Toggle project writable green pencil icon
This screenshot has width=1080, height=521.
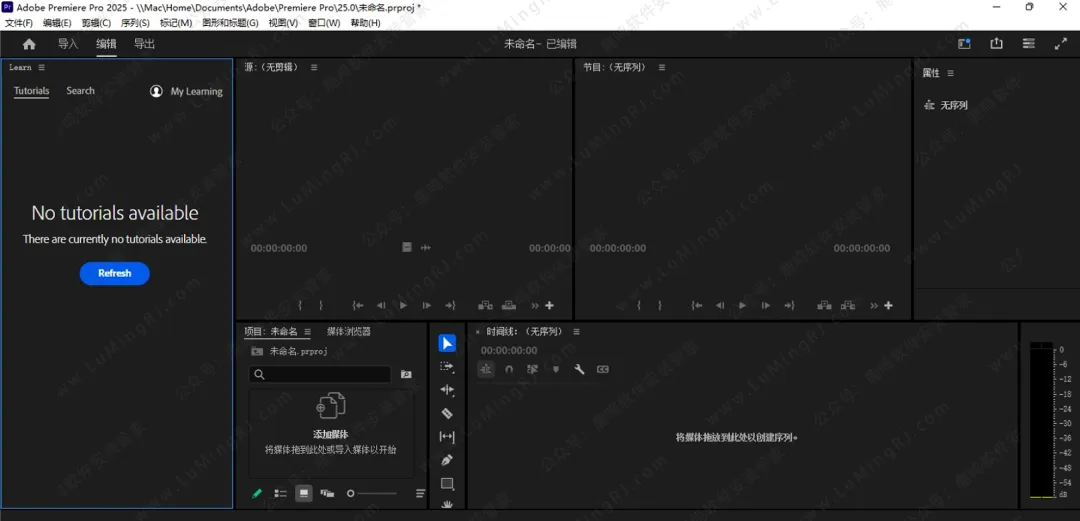click(257, 493)
